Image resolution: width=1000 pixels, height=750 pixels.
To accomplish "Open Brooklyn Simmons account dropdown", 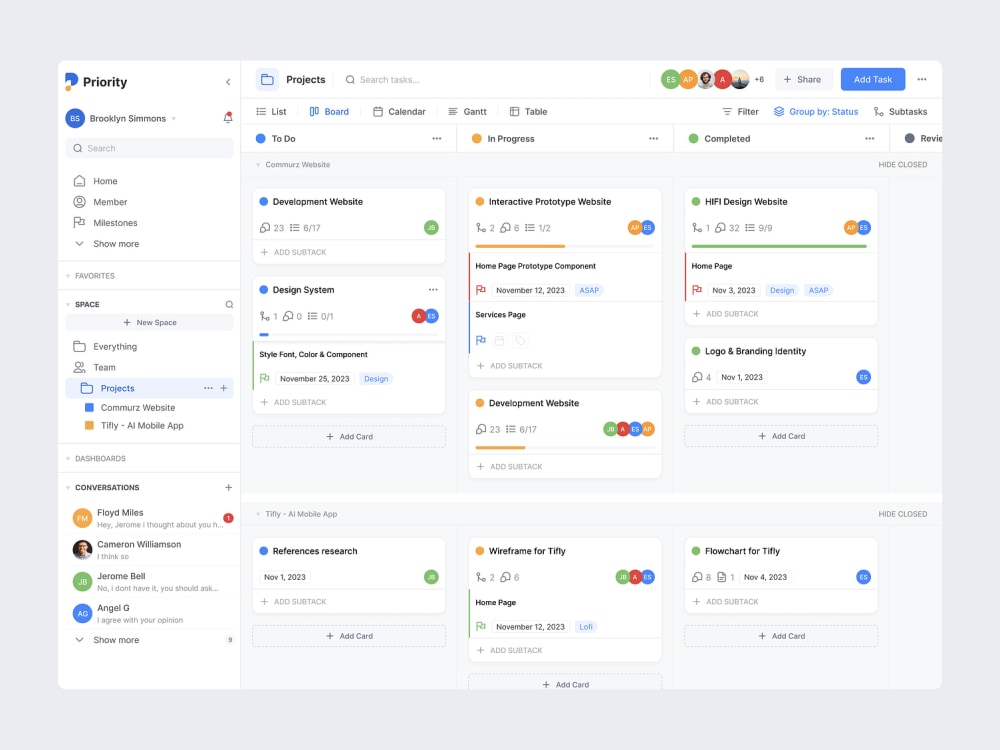I will (174, 119).
